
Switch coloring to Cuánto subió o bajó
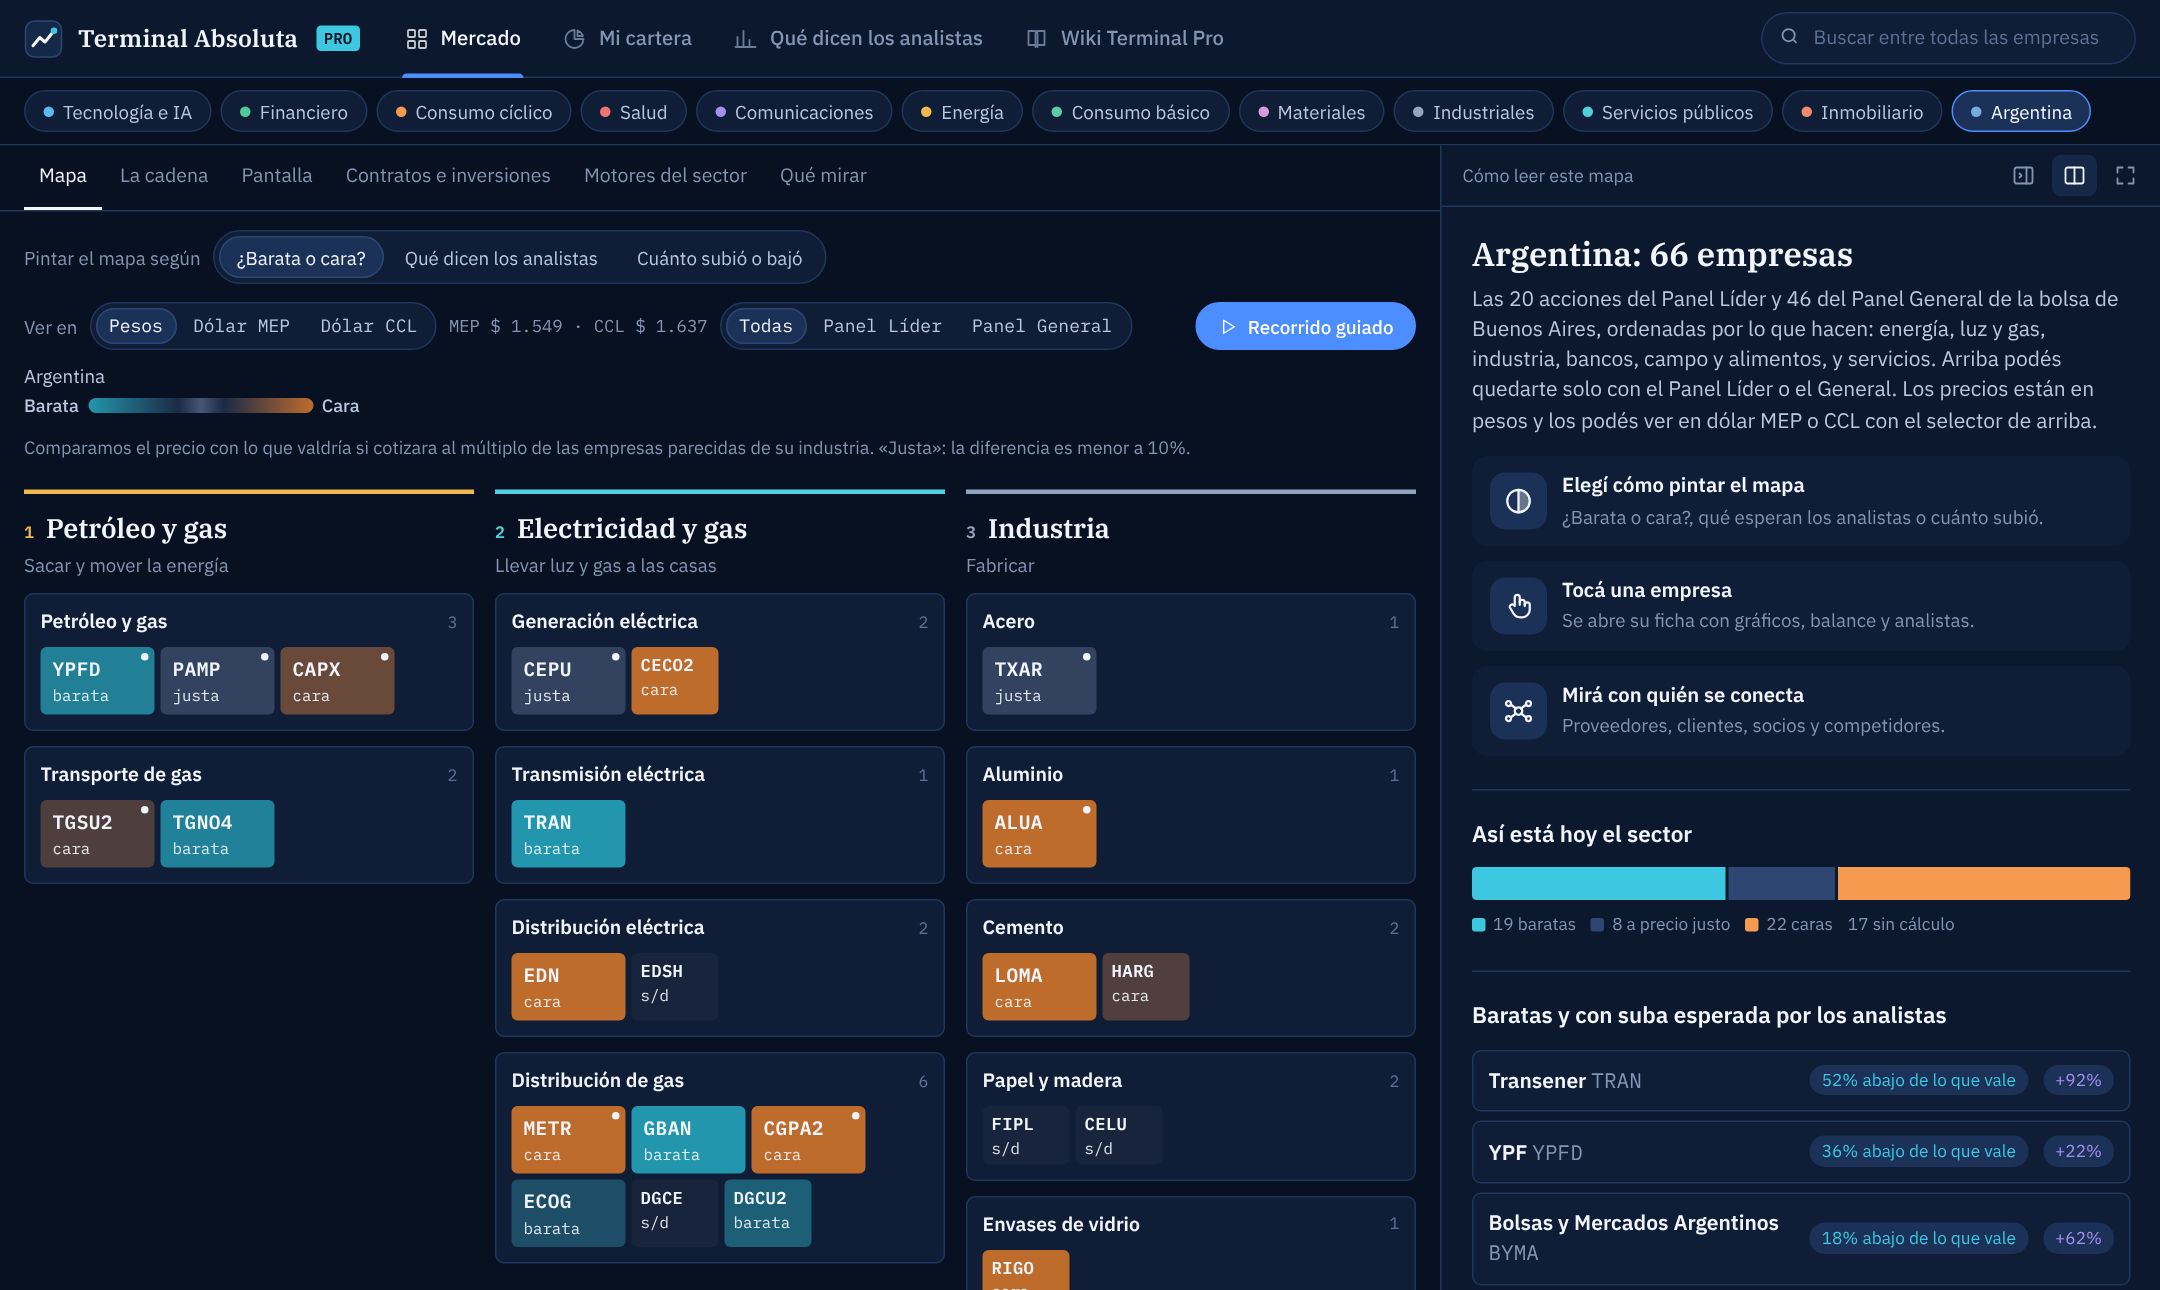point(720,258)
